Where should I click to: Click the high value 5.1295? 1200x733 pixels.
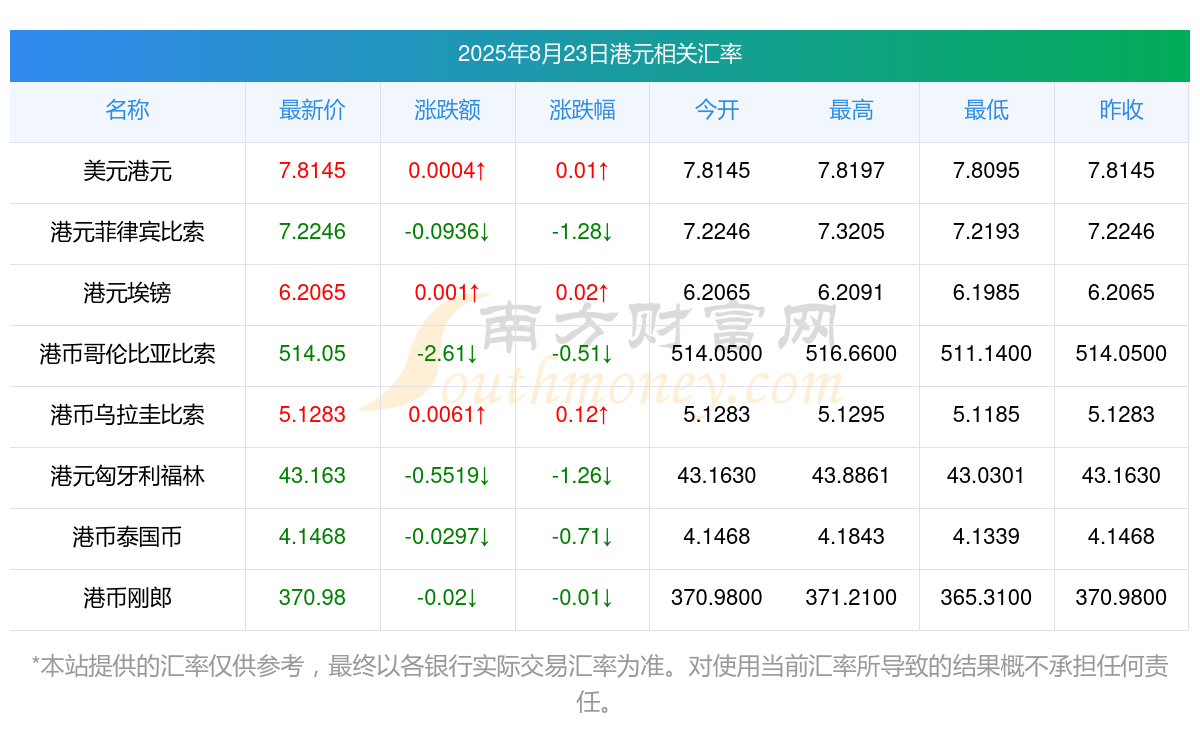pyautogui.click(x=851, y=415)
